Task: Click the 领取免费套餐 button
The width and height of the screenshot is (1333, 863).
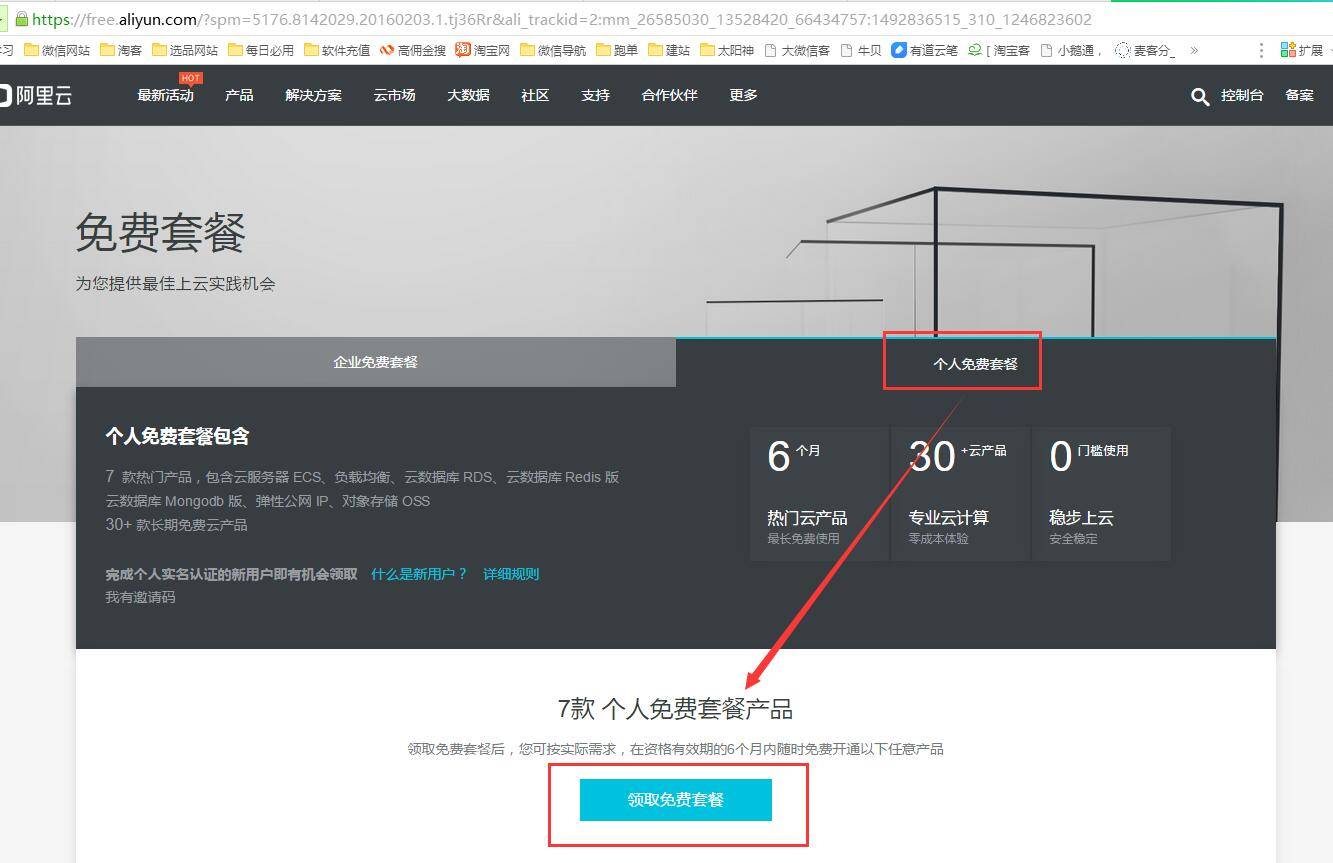Action: coord(675,800)
